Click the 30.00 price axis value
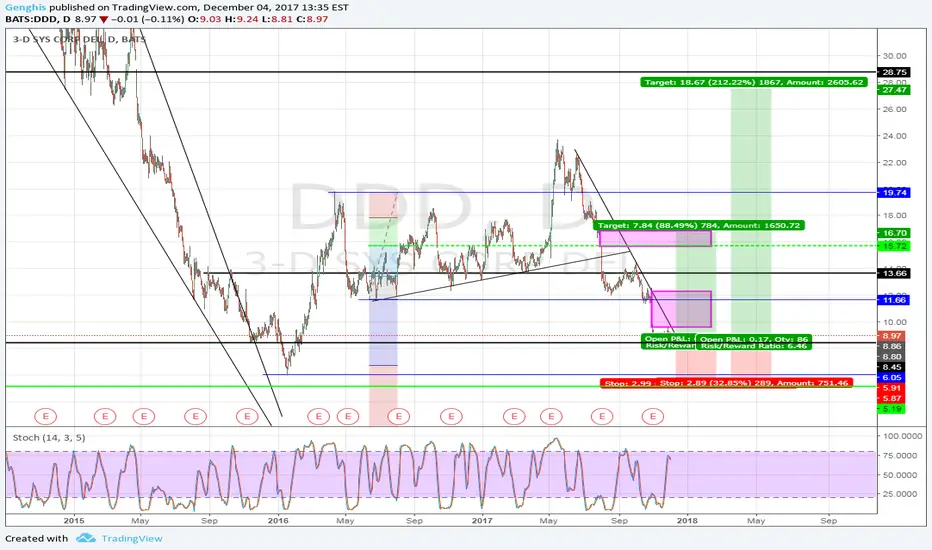Screen dimensions: 932x550 click(894, 56)
